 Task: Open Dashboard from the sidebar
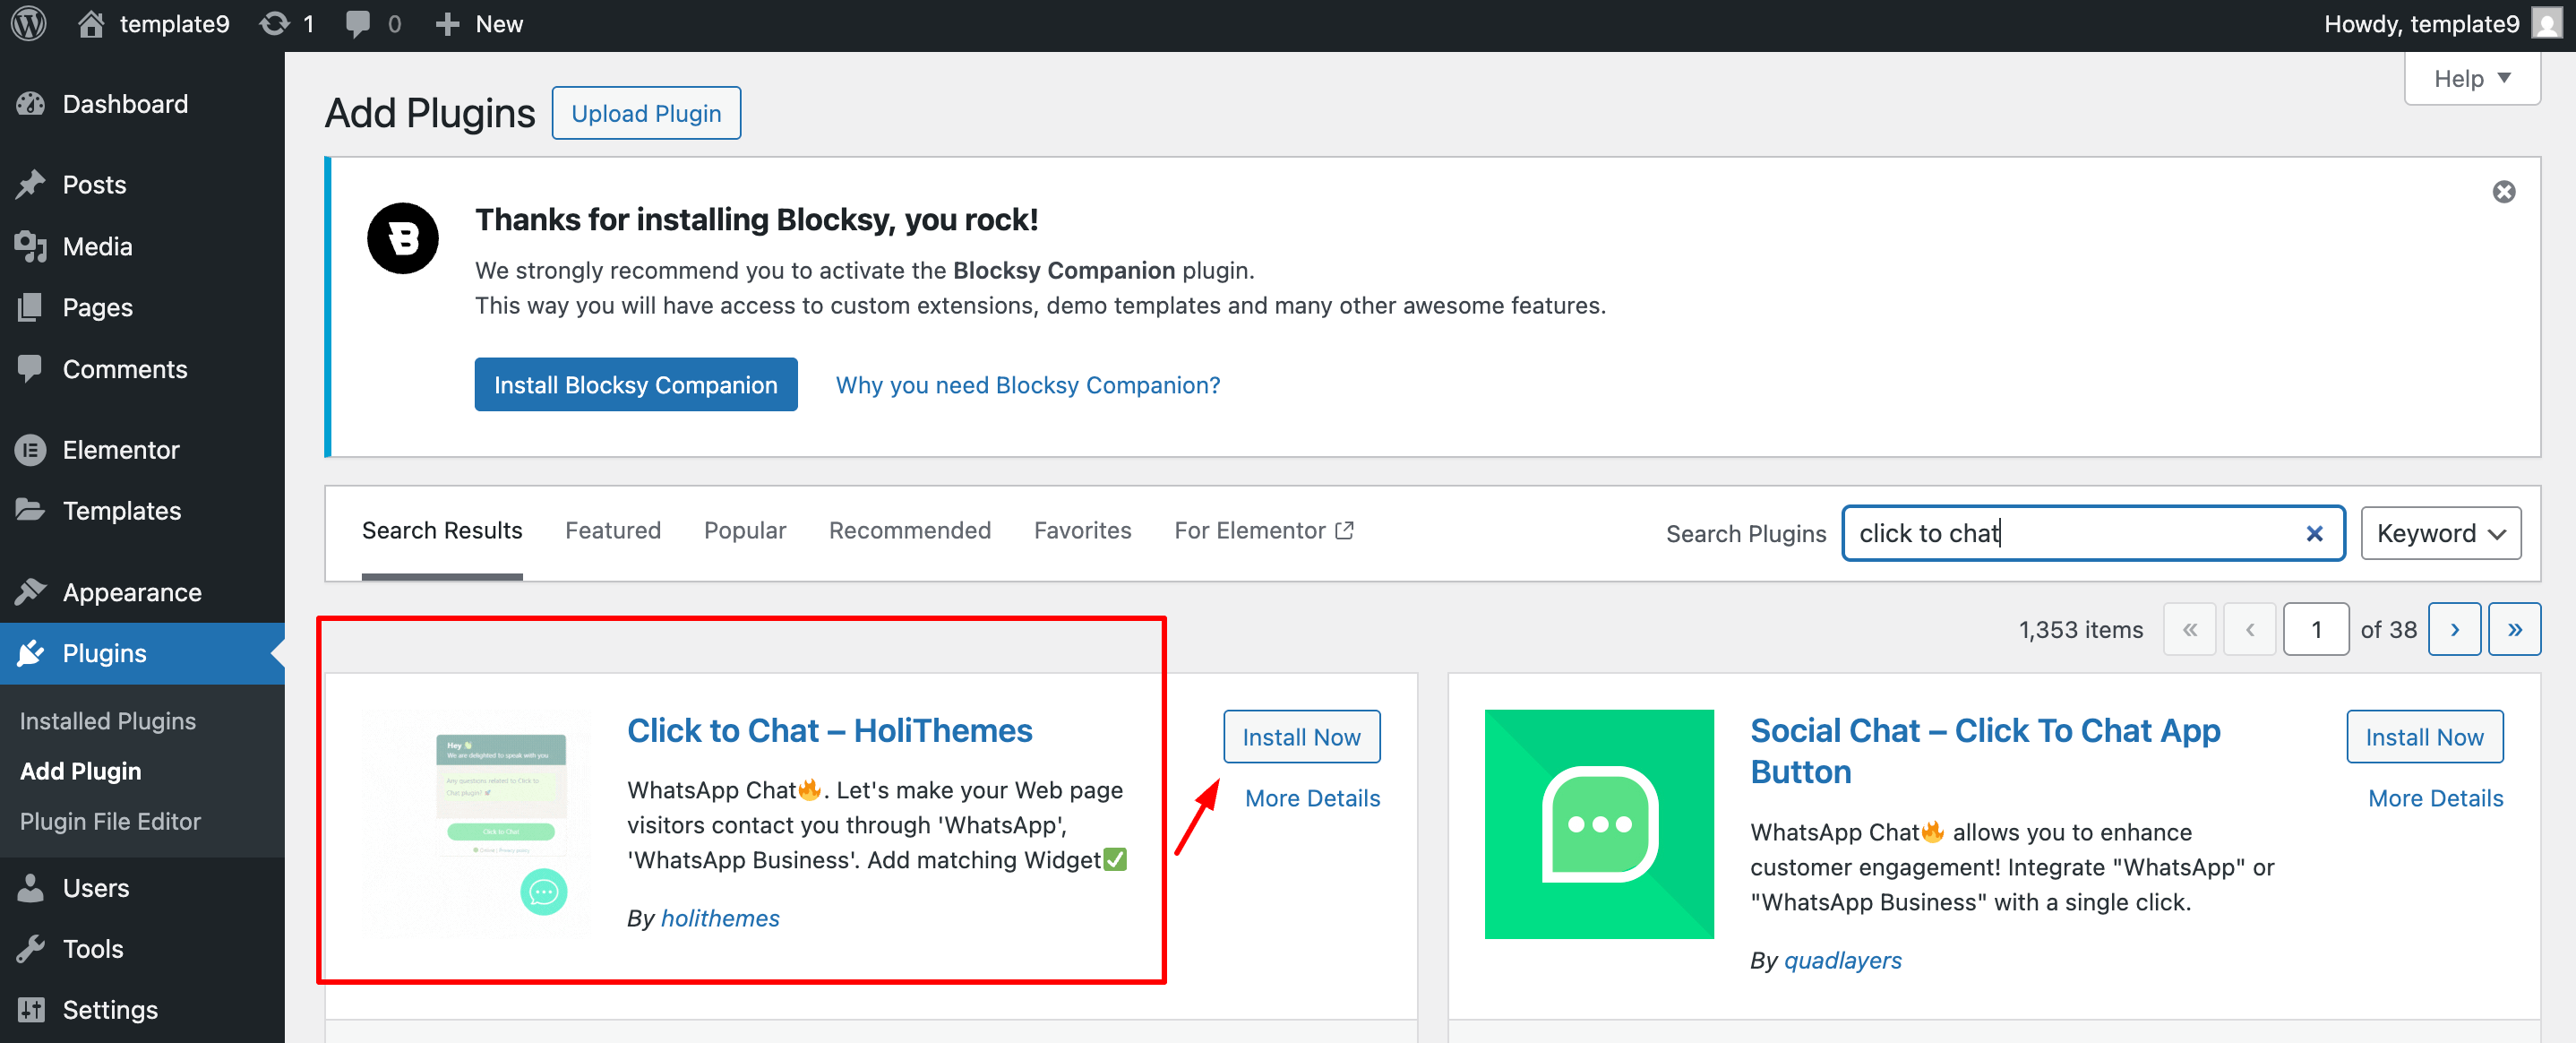point(124,104)
